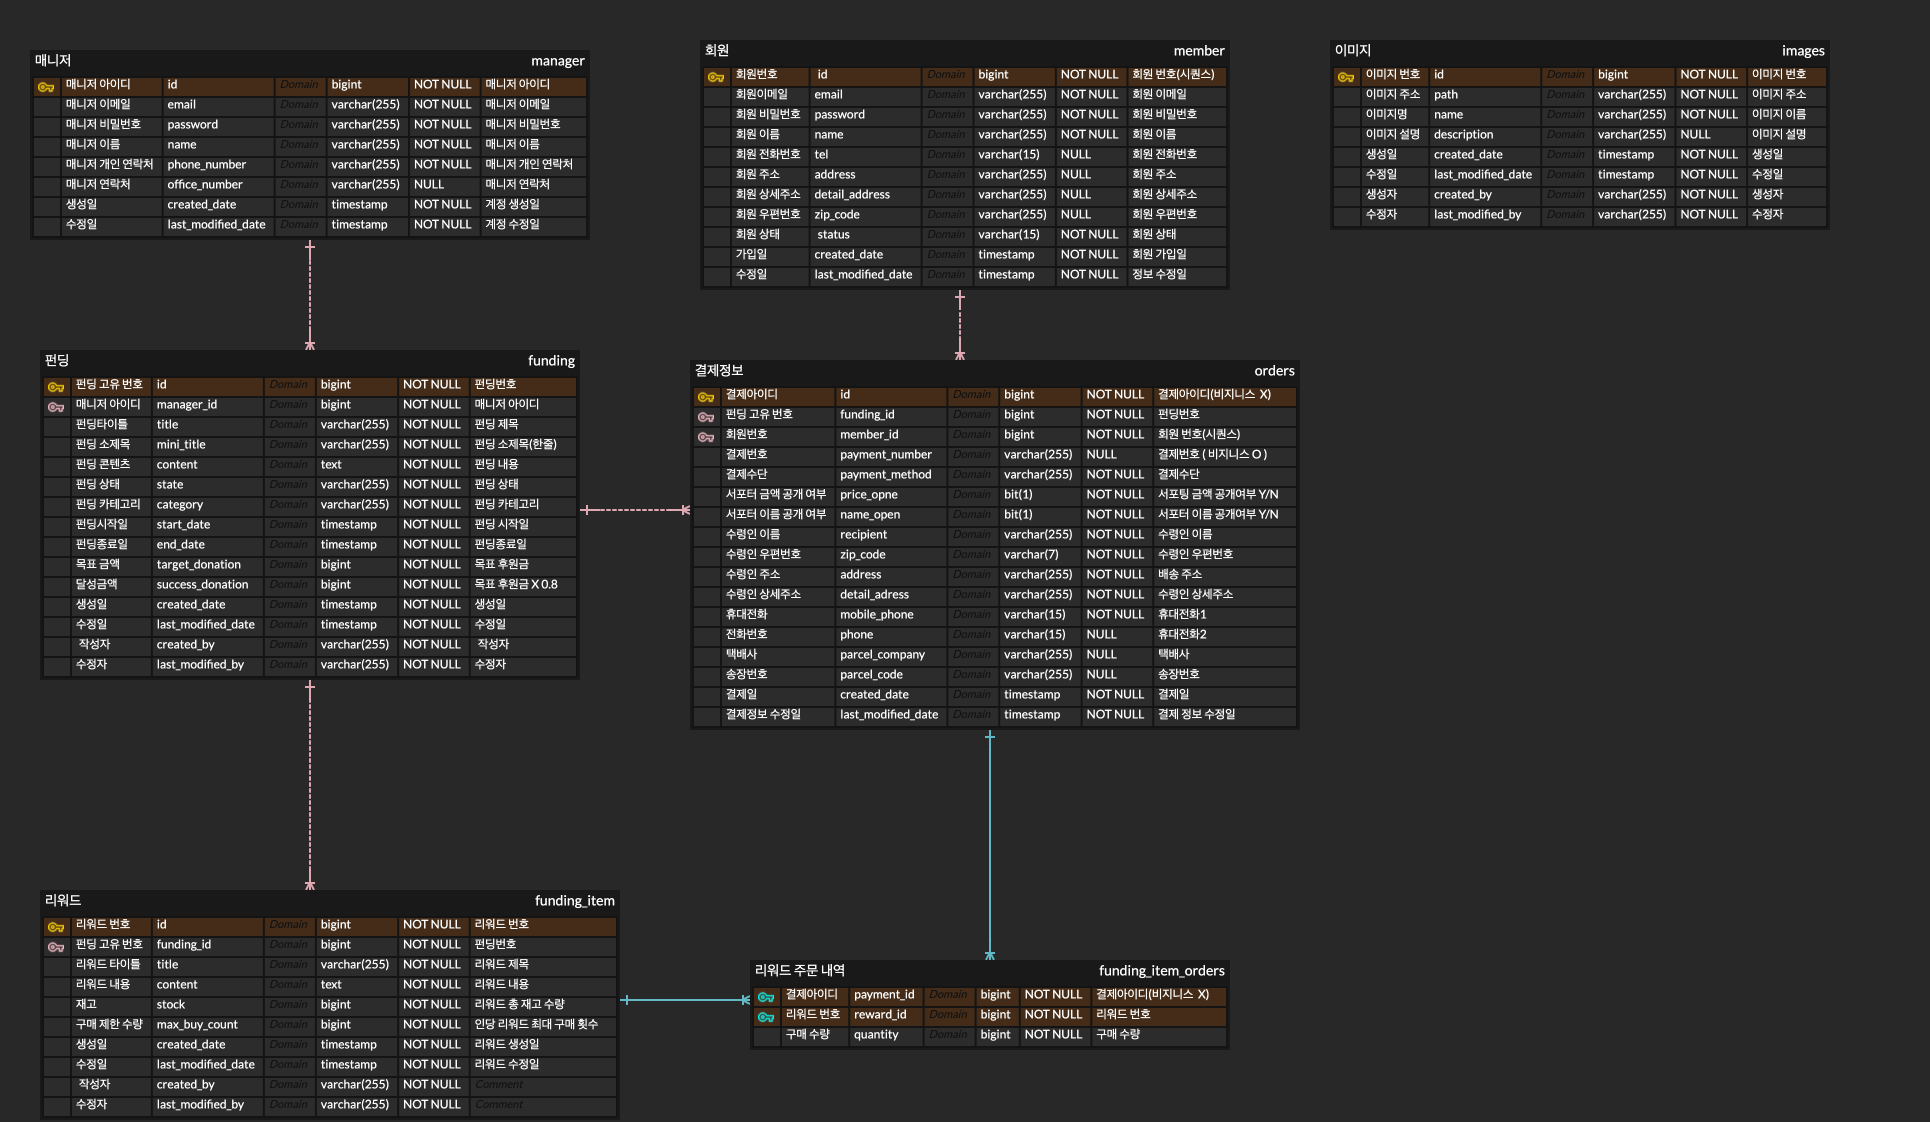Click the end_date column in funding table

180,545
